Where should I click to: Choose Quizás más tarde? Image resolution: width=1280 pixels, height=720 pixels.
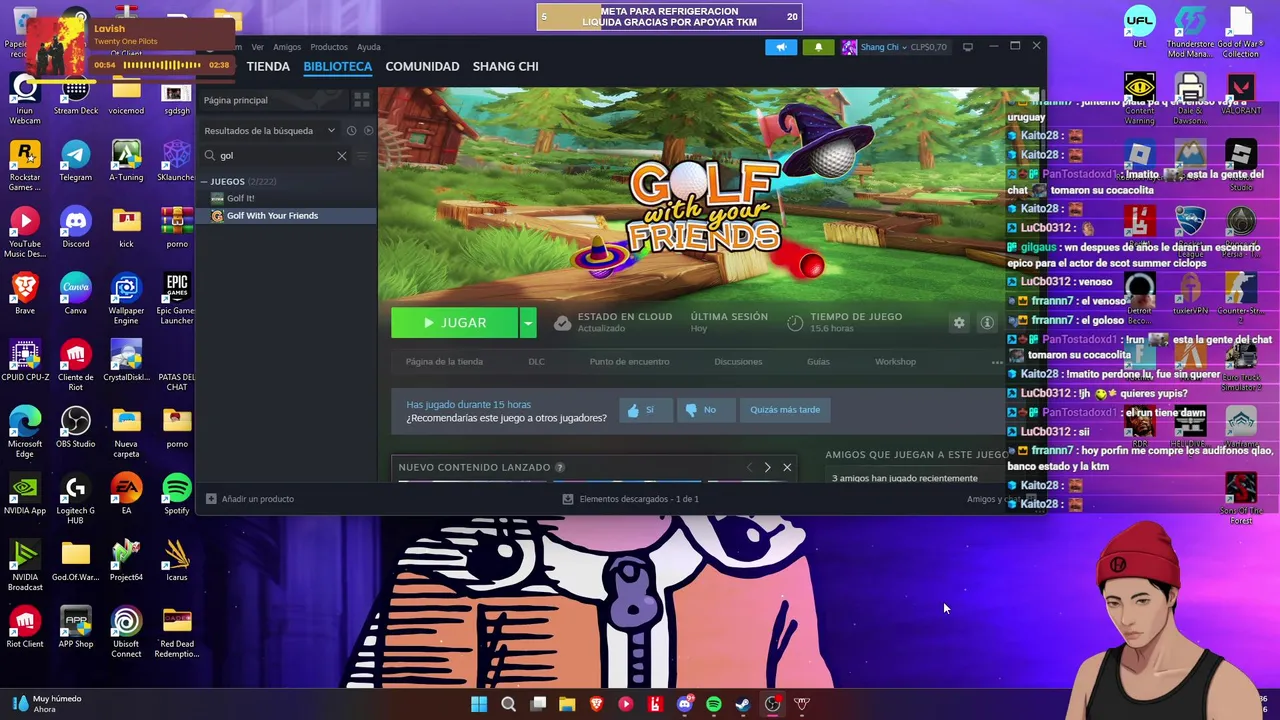click(x=785, y=410)
